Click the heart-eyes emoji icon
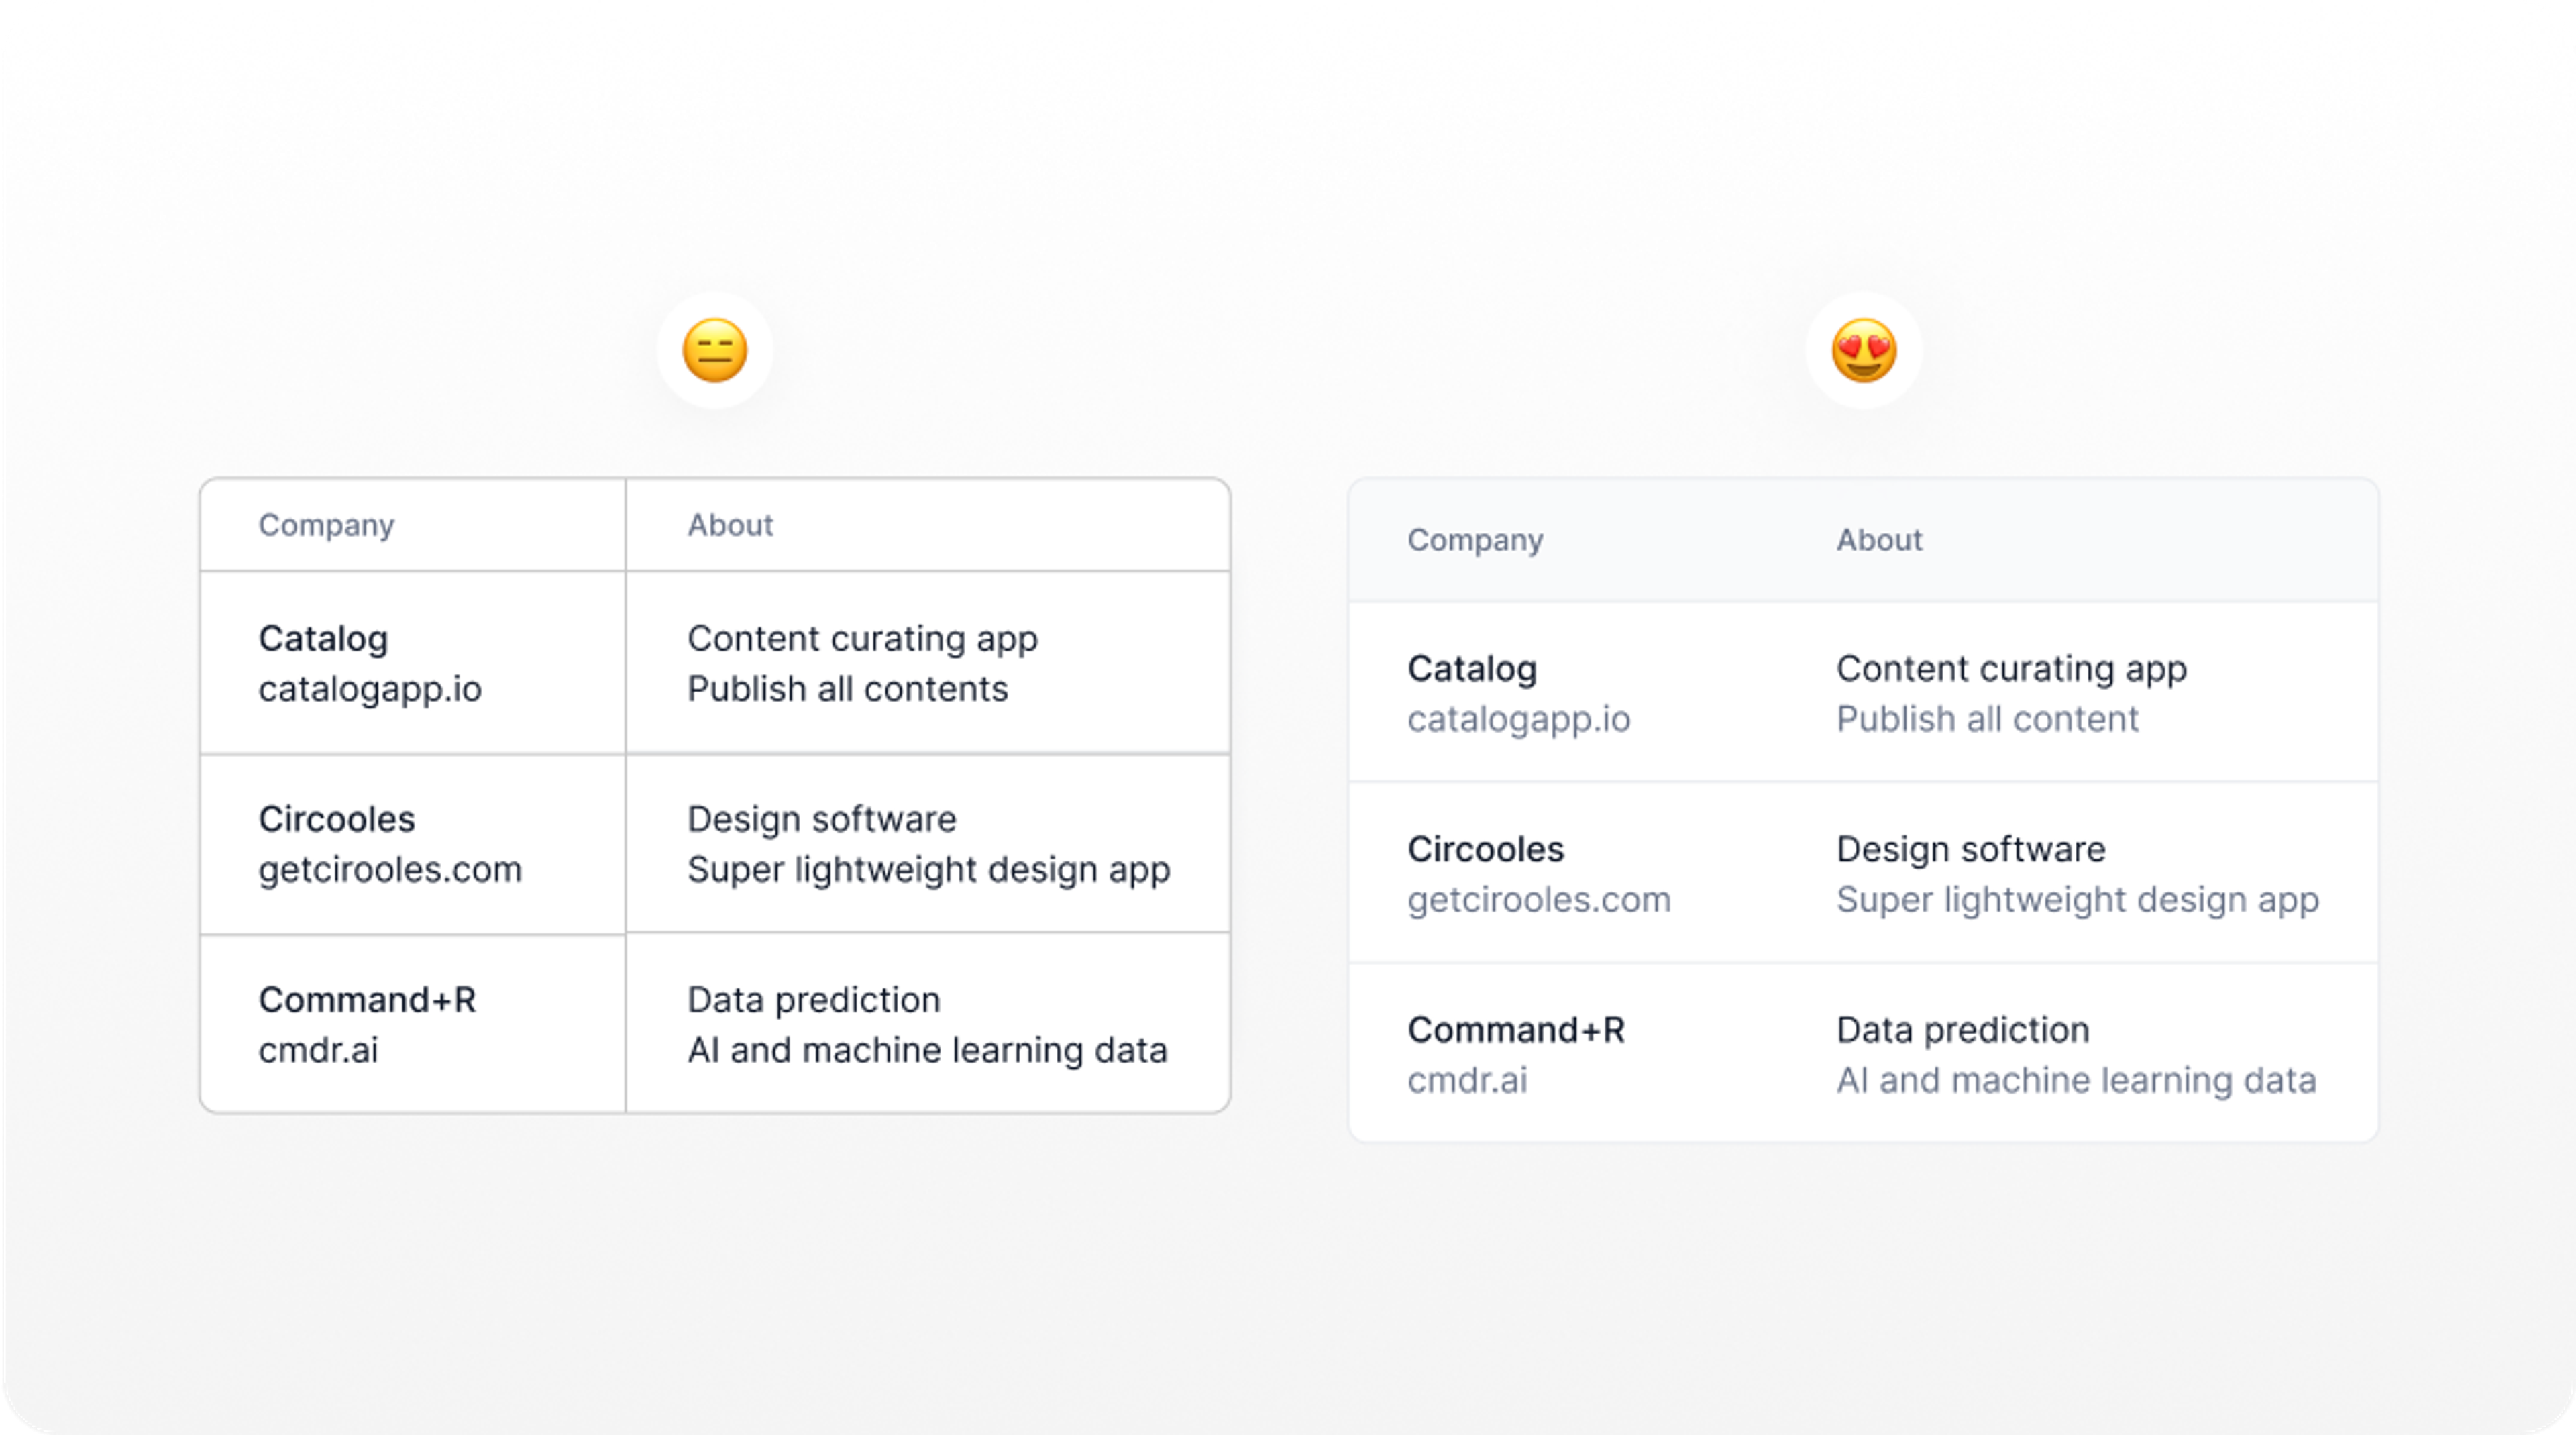 pos(1864,350)
